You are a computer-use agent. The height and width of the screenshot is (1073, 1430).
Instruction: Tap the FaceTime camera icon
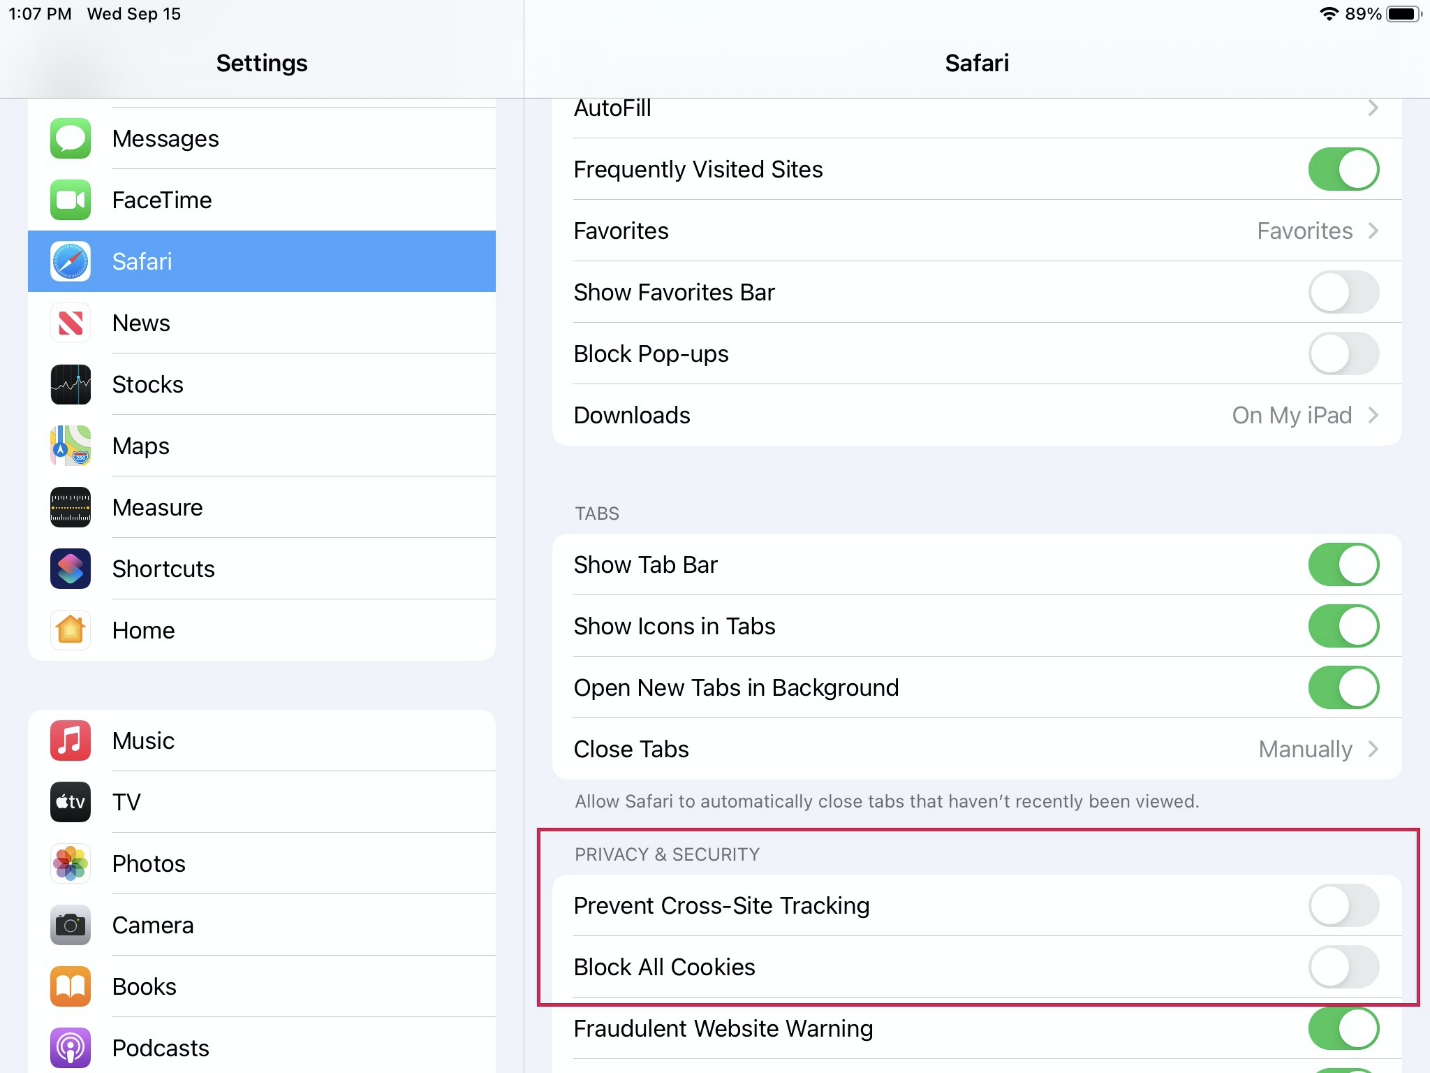point(71,200)
